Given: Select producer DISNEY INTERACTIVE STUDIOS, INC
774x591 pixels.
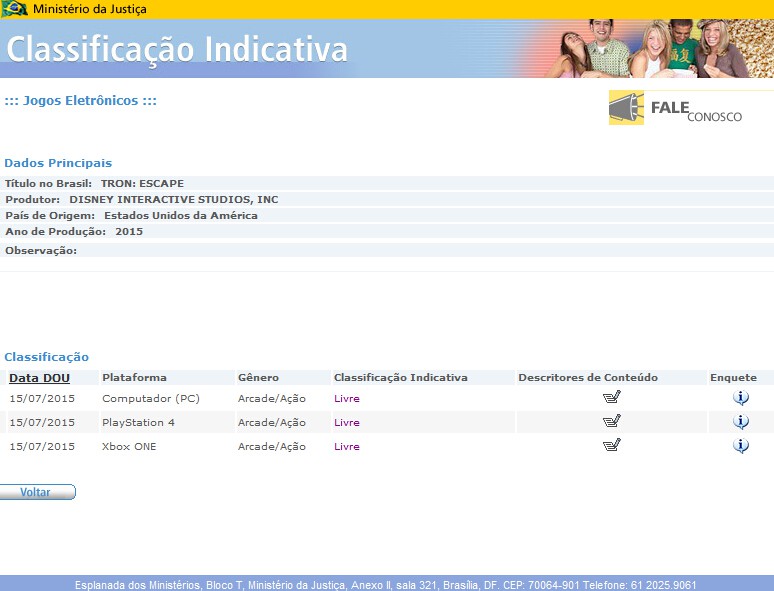Looking at the screenshot, I should pyautogui.click(x=174, y=199).
